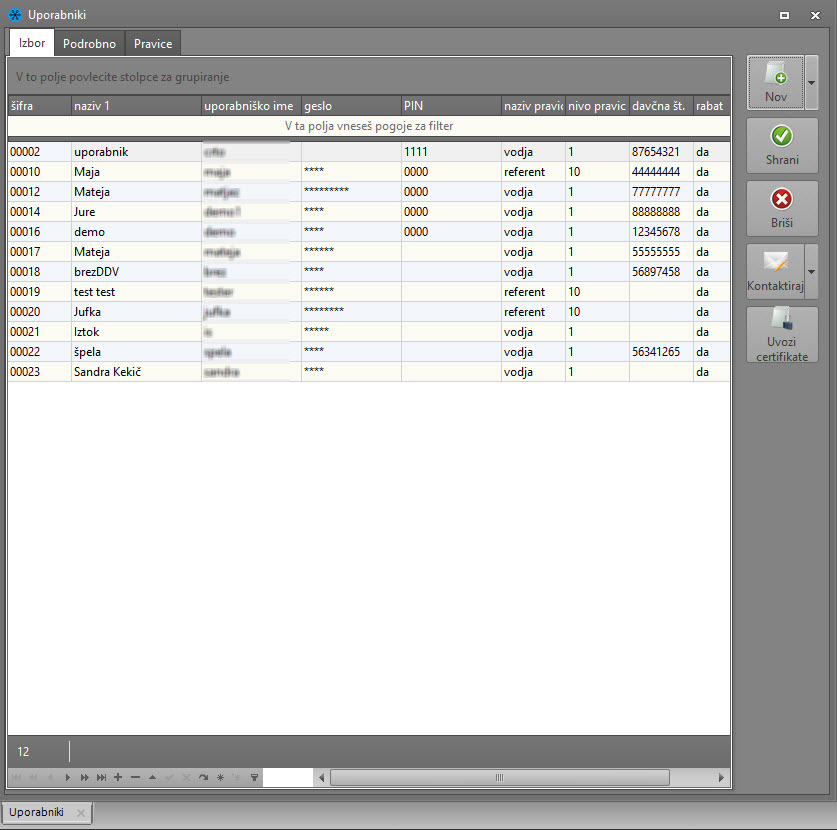
Task: Click the demo name cell
Action: [136, 232]
